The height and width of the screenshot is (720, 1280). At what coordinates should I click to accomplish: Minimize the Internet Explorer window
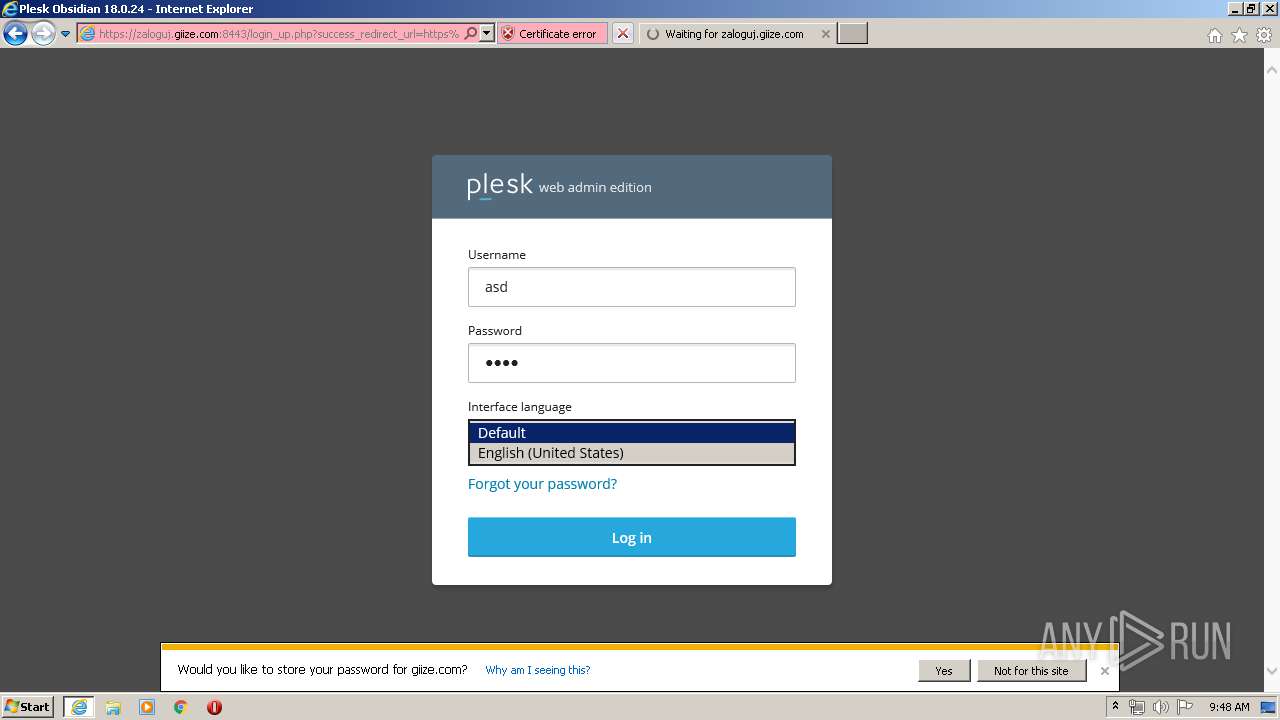(x=1234, y=8)
